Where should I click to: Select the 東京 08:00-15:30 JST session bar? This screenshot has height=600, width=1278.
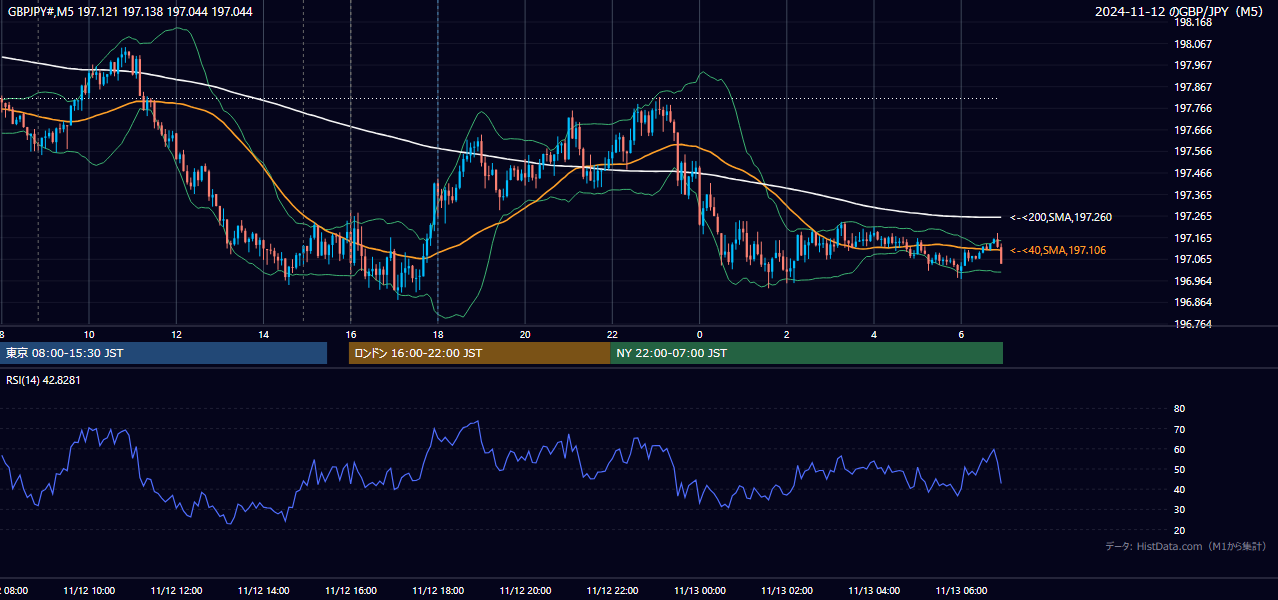[x=163, y=353]
